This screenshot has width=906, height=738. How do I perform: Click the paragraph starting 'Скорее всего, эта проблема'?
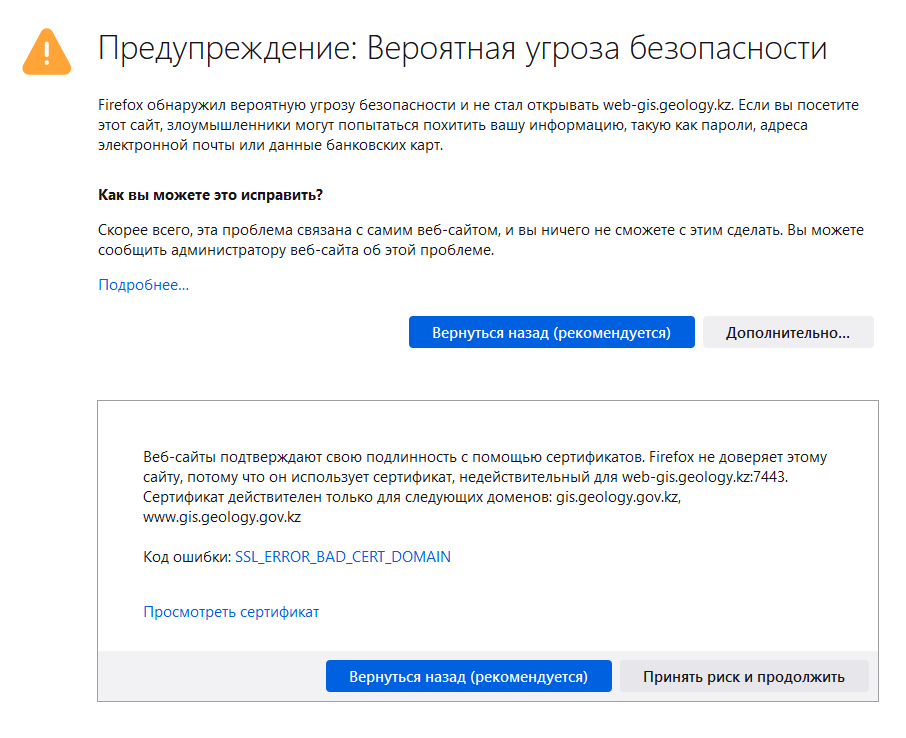480,240
